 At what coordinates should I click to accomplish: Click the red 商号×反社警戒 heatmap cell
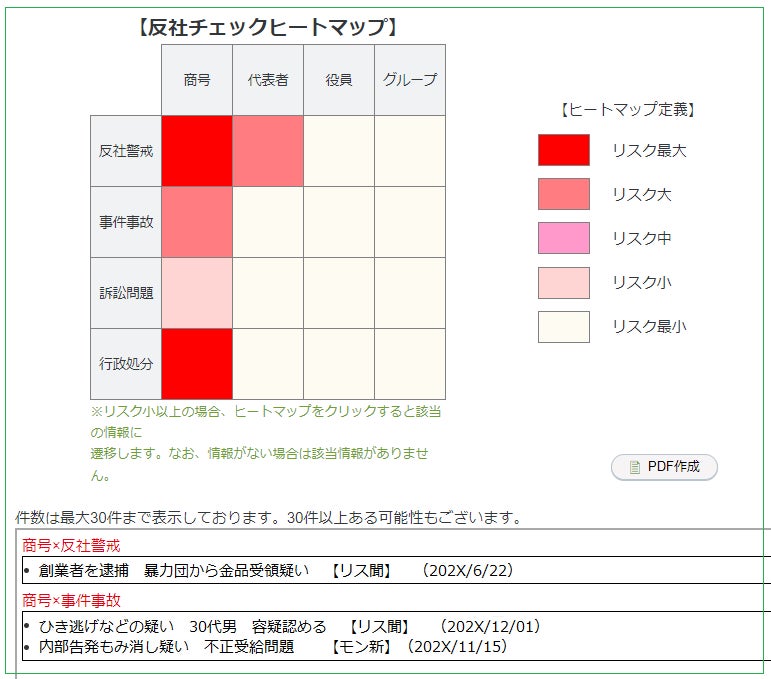click(197, 151)
